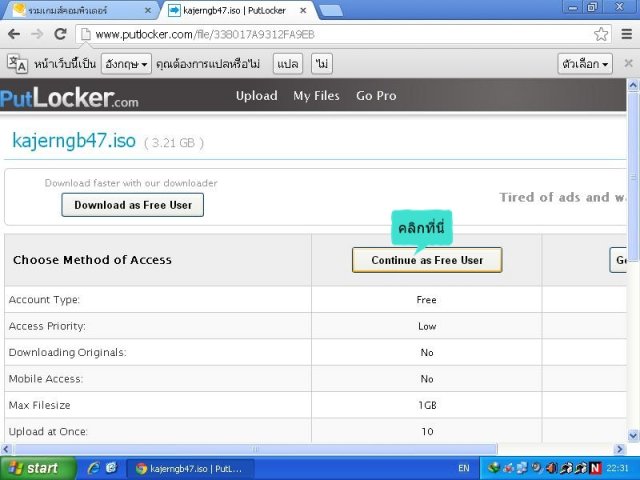Image resolution: width=640 pixels, height=480 pixels.
Task: Click the vertical scrollbar down arrow
Action: [633, 436]
